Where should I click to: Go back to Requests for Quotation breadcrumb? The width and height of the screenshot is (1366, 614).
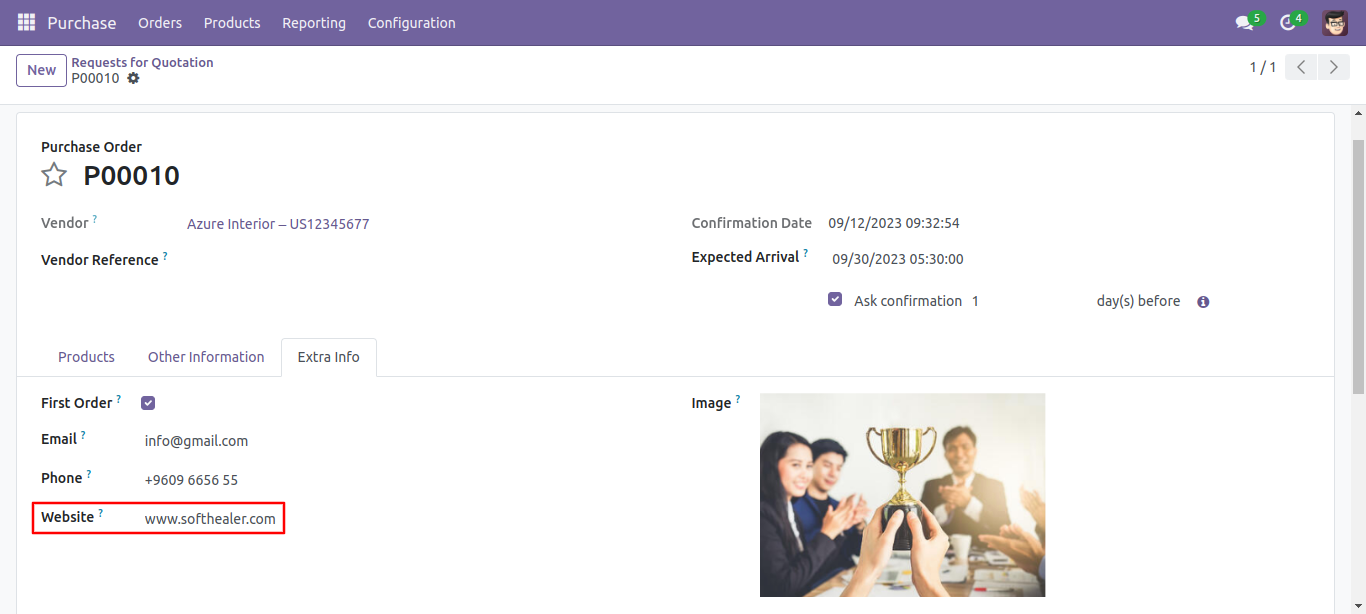[x=142, y=62]
